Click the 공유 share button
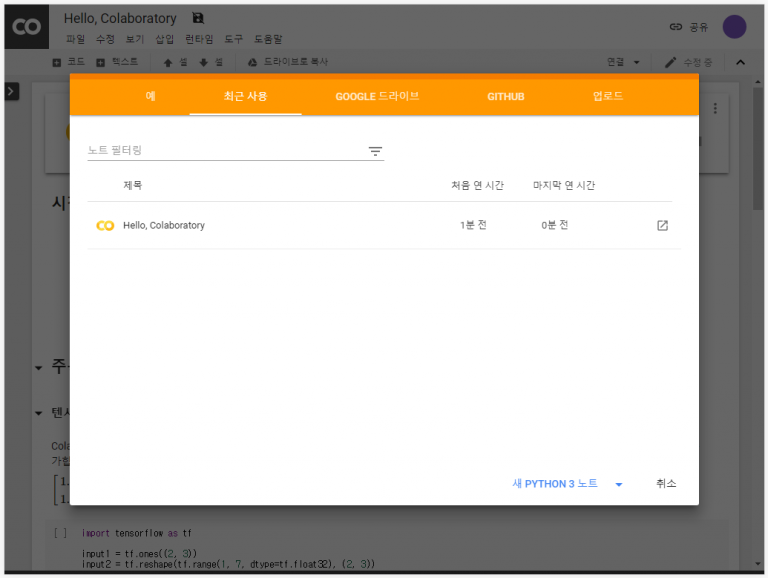This screenshot has height=578, width=768. 689,27
